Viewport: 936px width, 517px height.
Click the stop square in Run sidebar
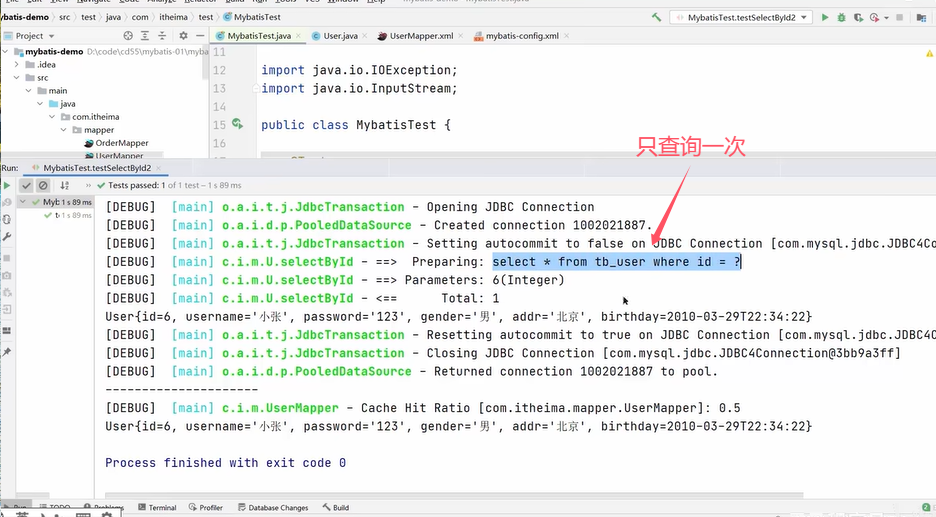click(7, 258)
